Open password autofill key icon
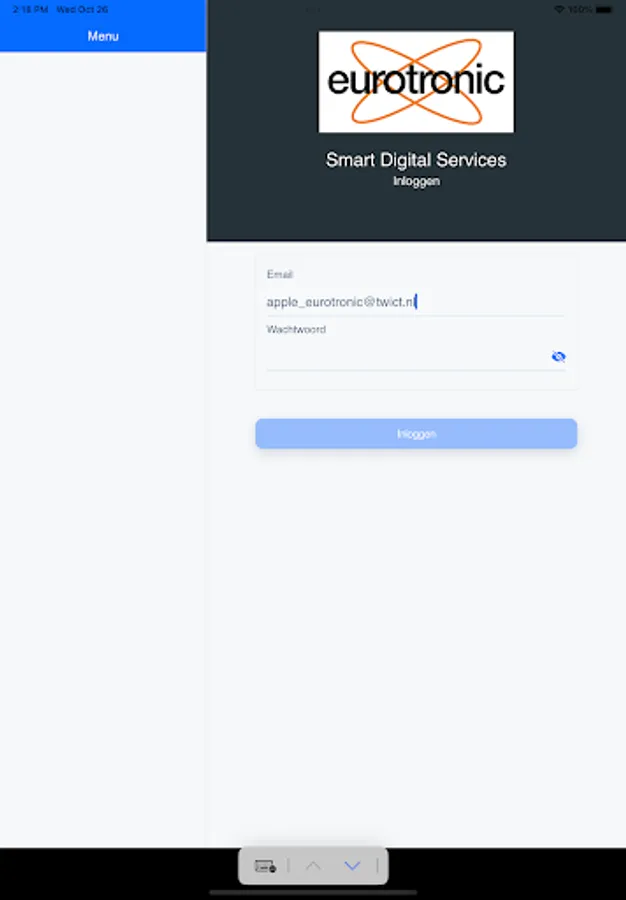The image size is (626, 900). point(265,866)
